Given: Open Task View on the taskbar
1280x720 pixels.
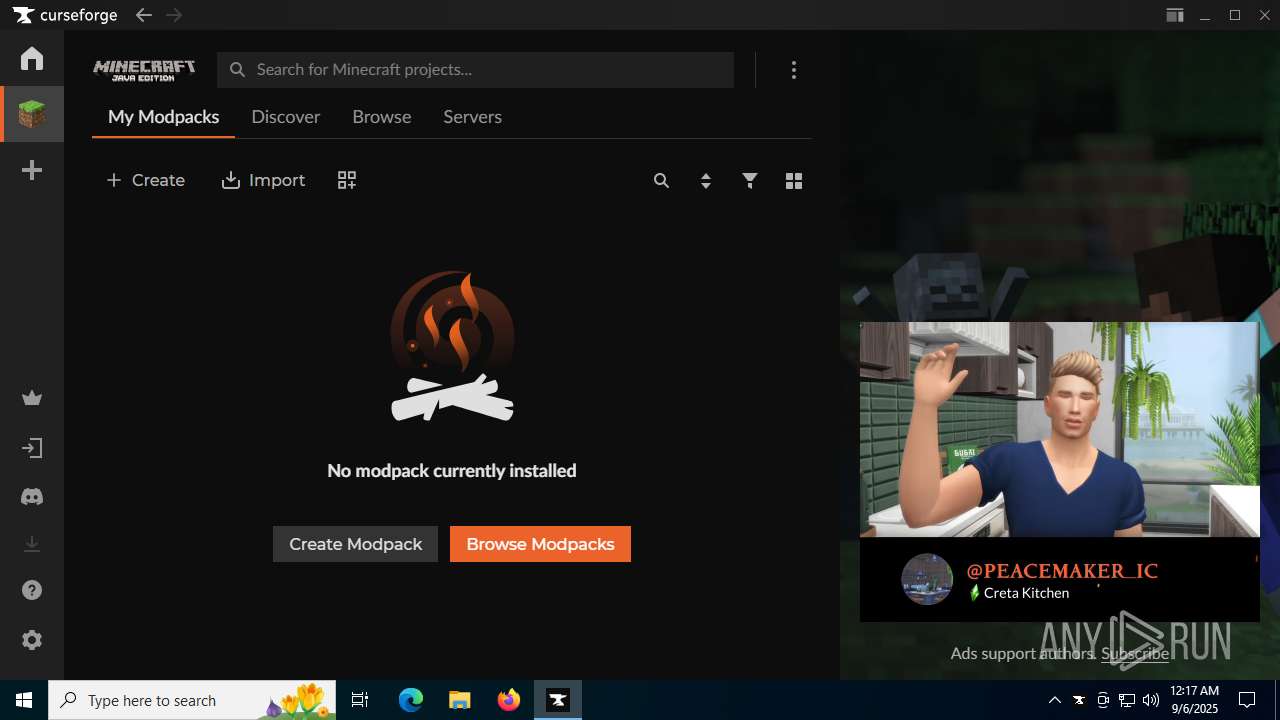Looking at the screenshot, I should tap(360, 700).
